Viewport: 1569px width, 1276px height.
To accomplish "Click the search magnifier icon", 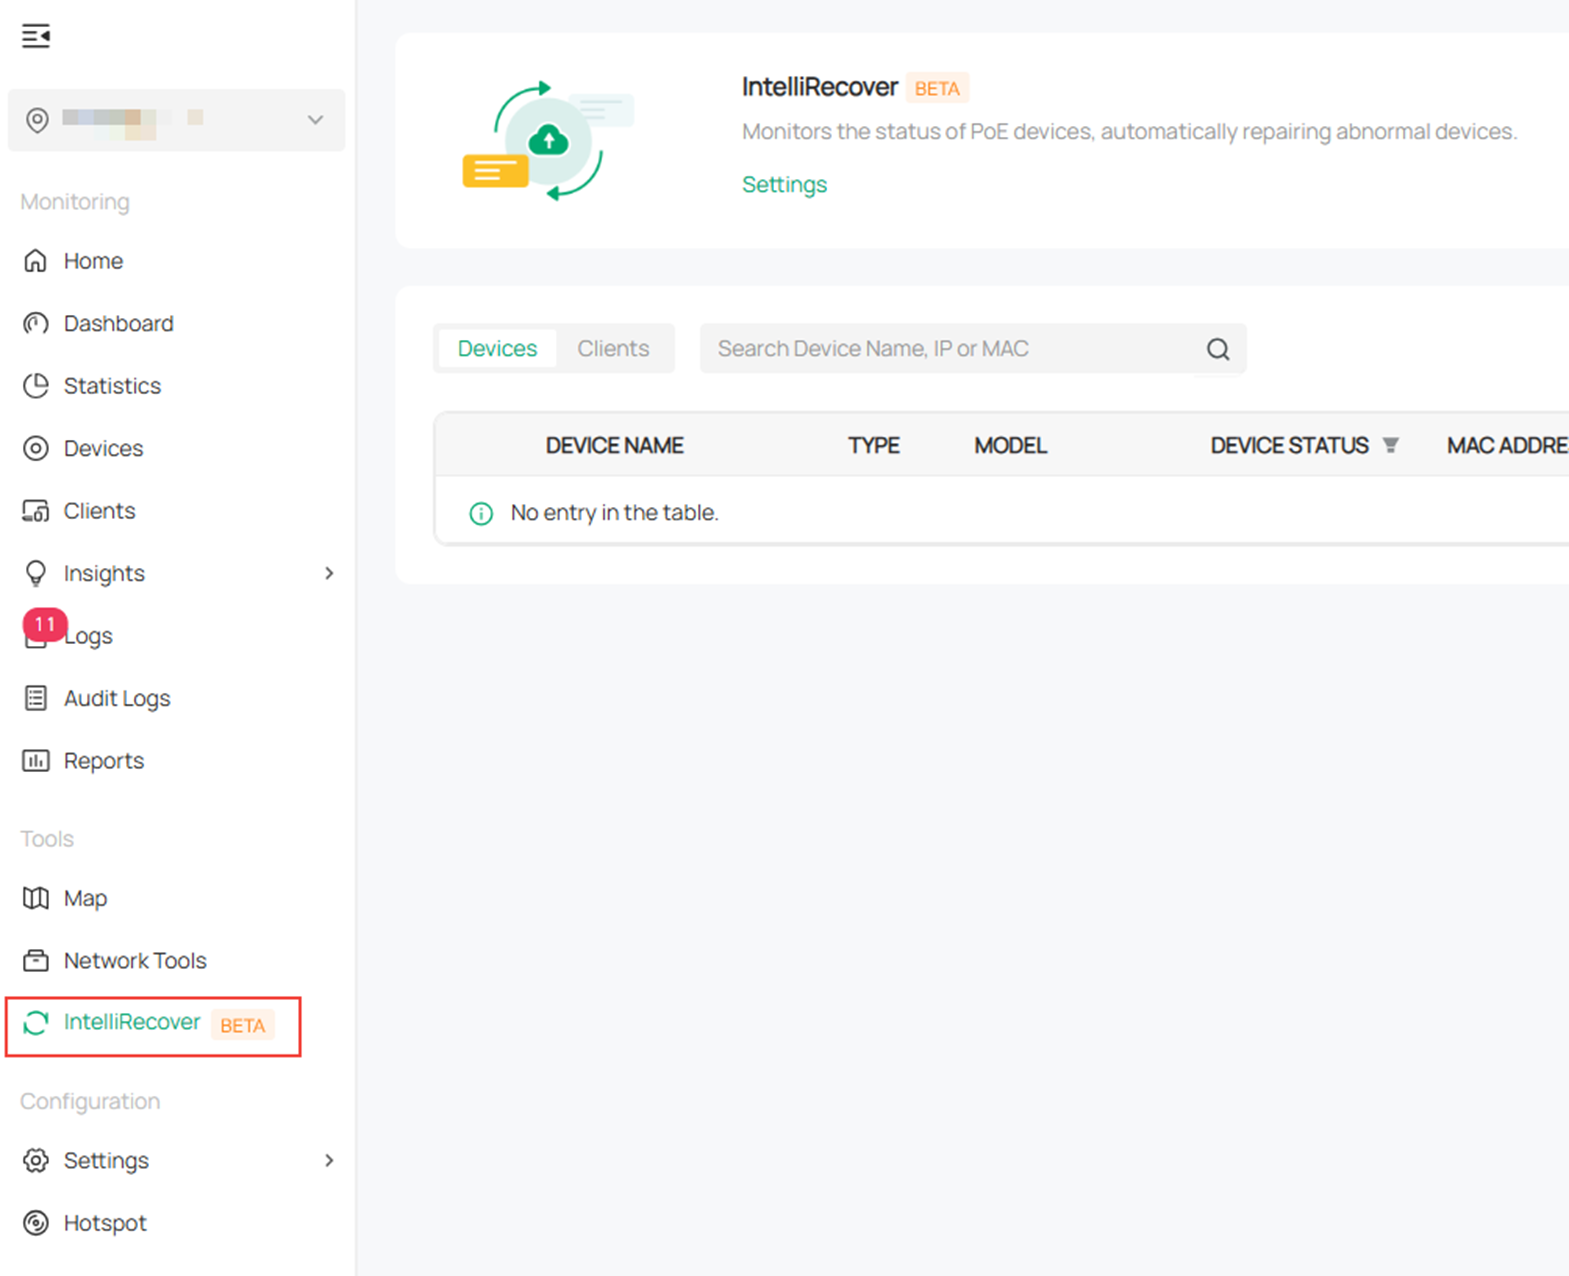I will click(1218, 349).
